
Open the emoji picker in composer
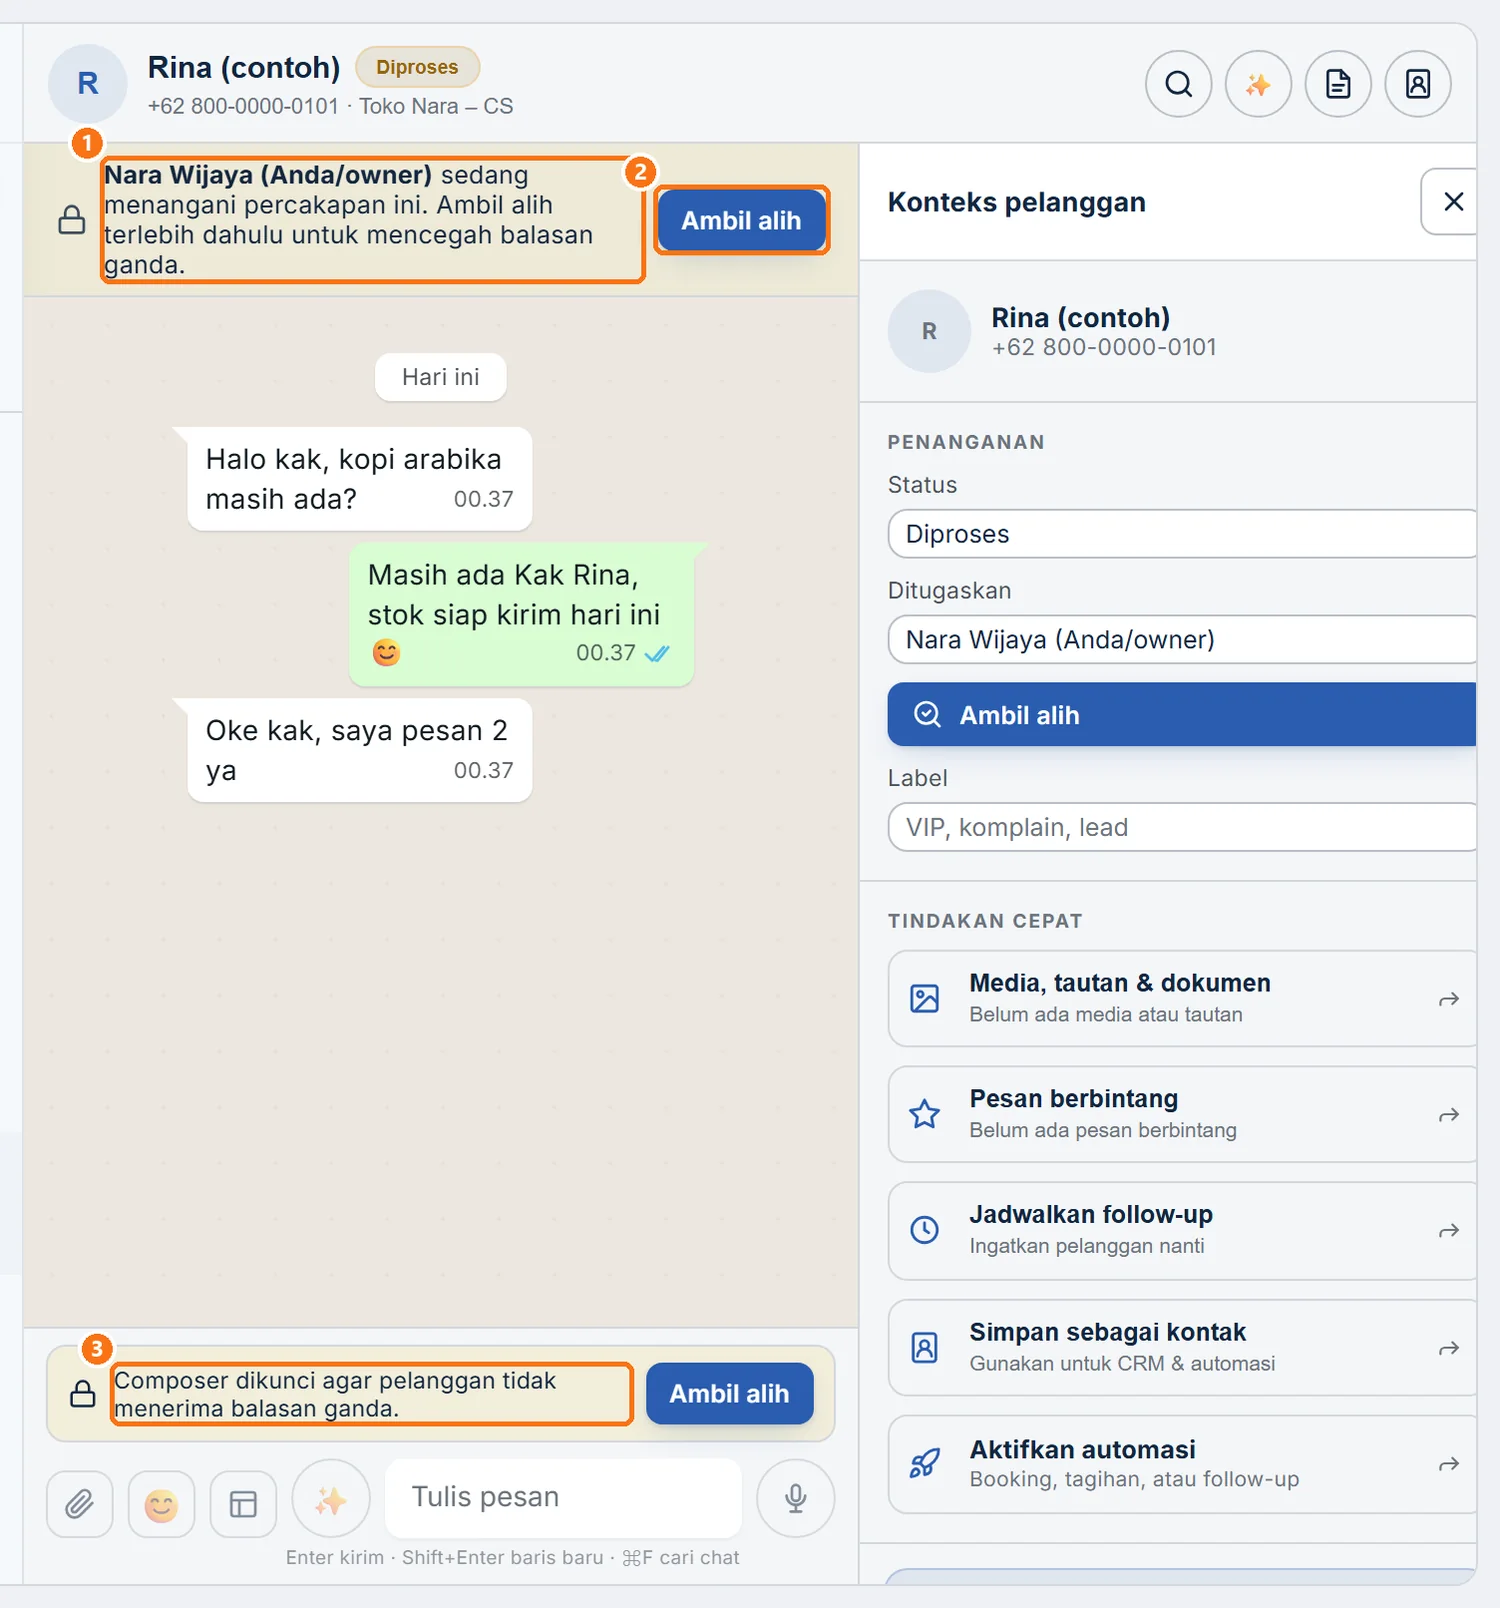point(161,1504)
